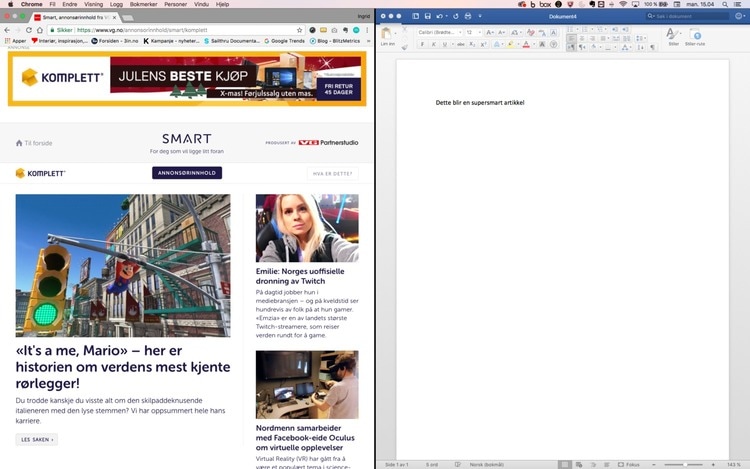
Task: Open the Visning menu
Action: tap(93, 5)
